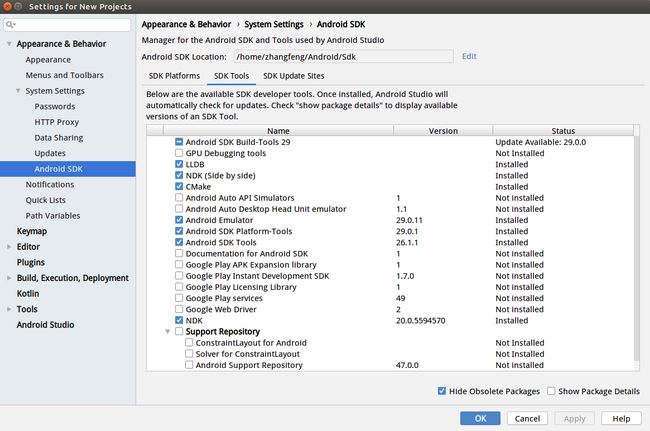The height and width of the screenshot is (431, 650).
Task: Select Passwords in settings tree
Action: click(55, 107)
